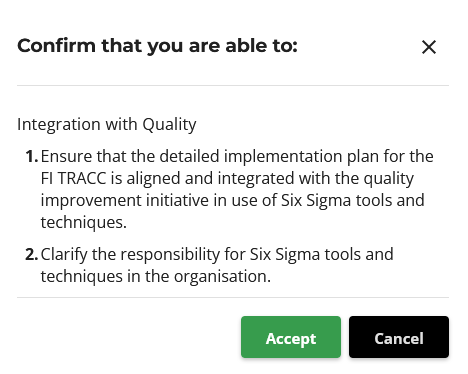Click the words 'FI TRACC' in item one
The height and width of the screenshot is (374, 468).
tap(73, 178)
